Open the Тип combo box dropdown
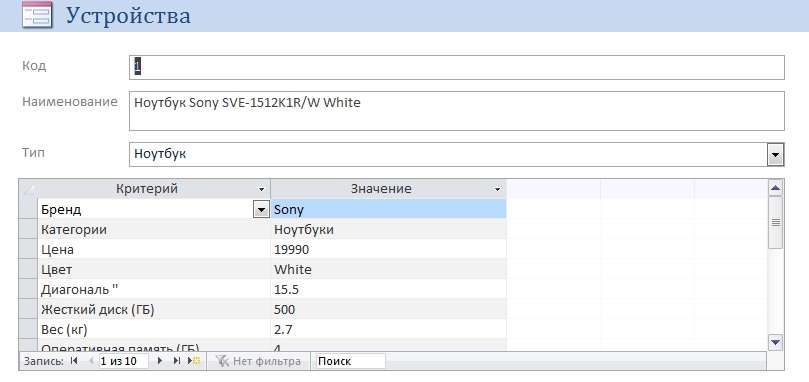The height and width of the screenshot is (382, 809). (775, 154)
